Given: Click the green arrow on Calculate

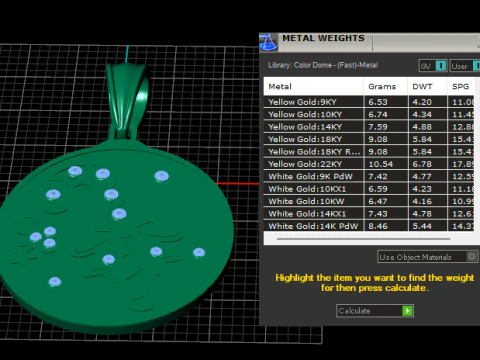Looking at the screenshot, I should tap(407, 311).
